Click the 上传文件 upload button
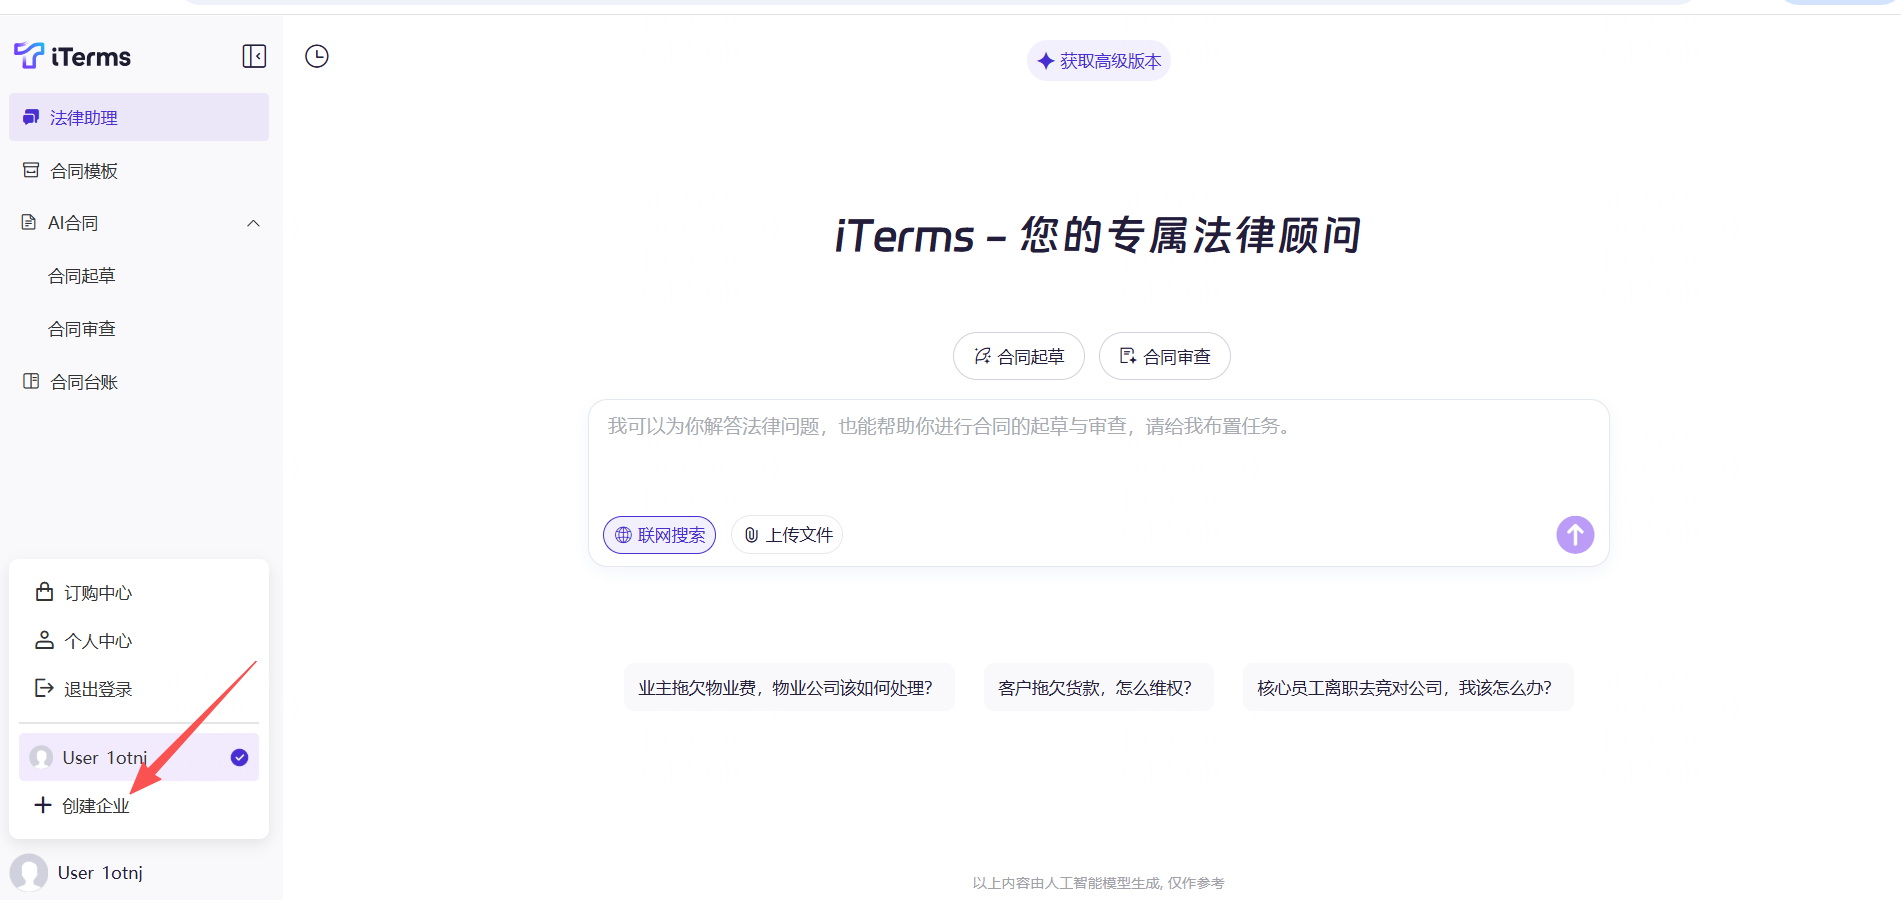 (787, 535)
